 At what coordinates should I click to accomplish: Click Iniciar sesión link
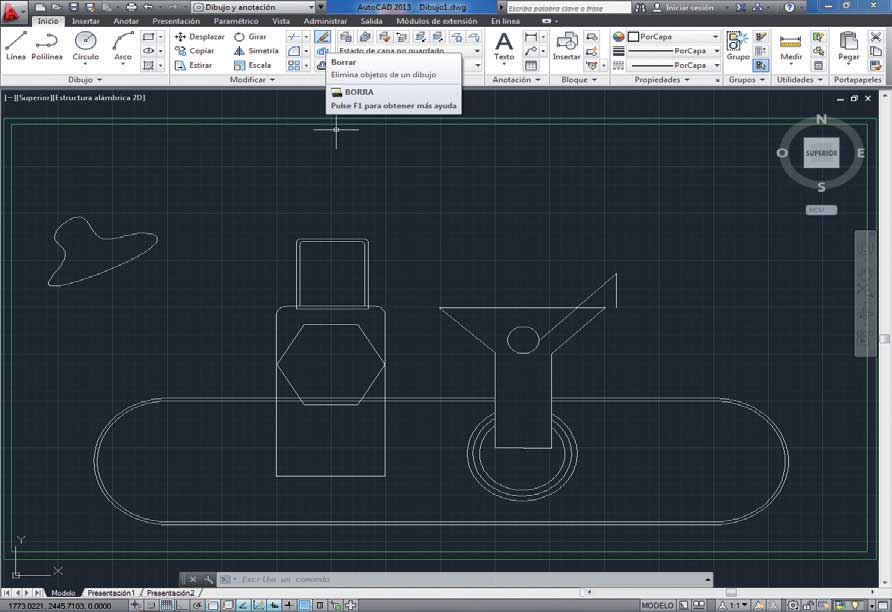click(x=688, y=7)
